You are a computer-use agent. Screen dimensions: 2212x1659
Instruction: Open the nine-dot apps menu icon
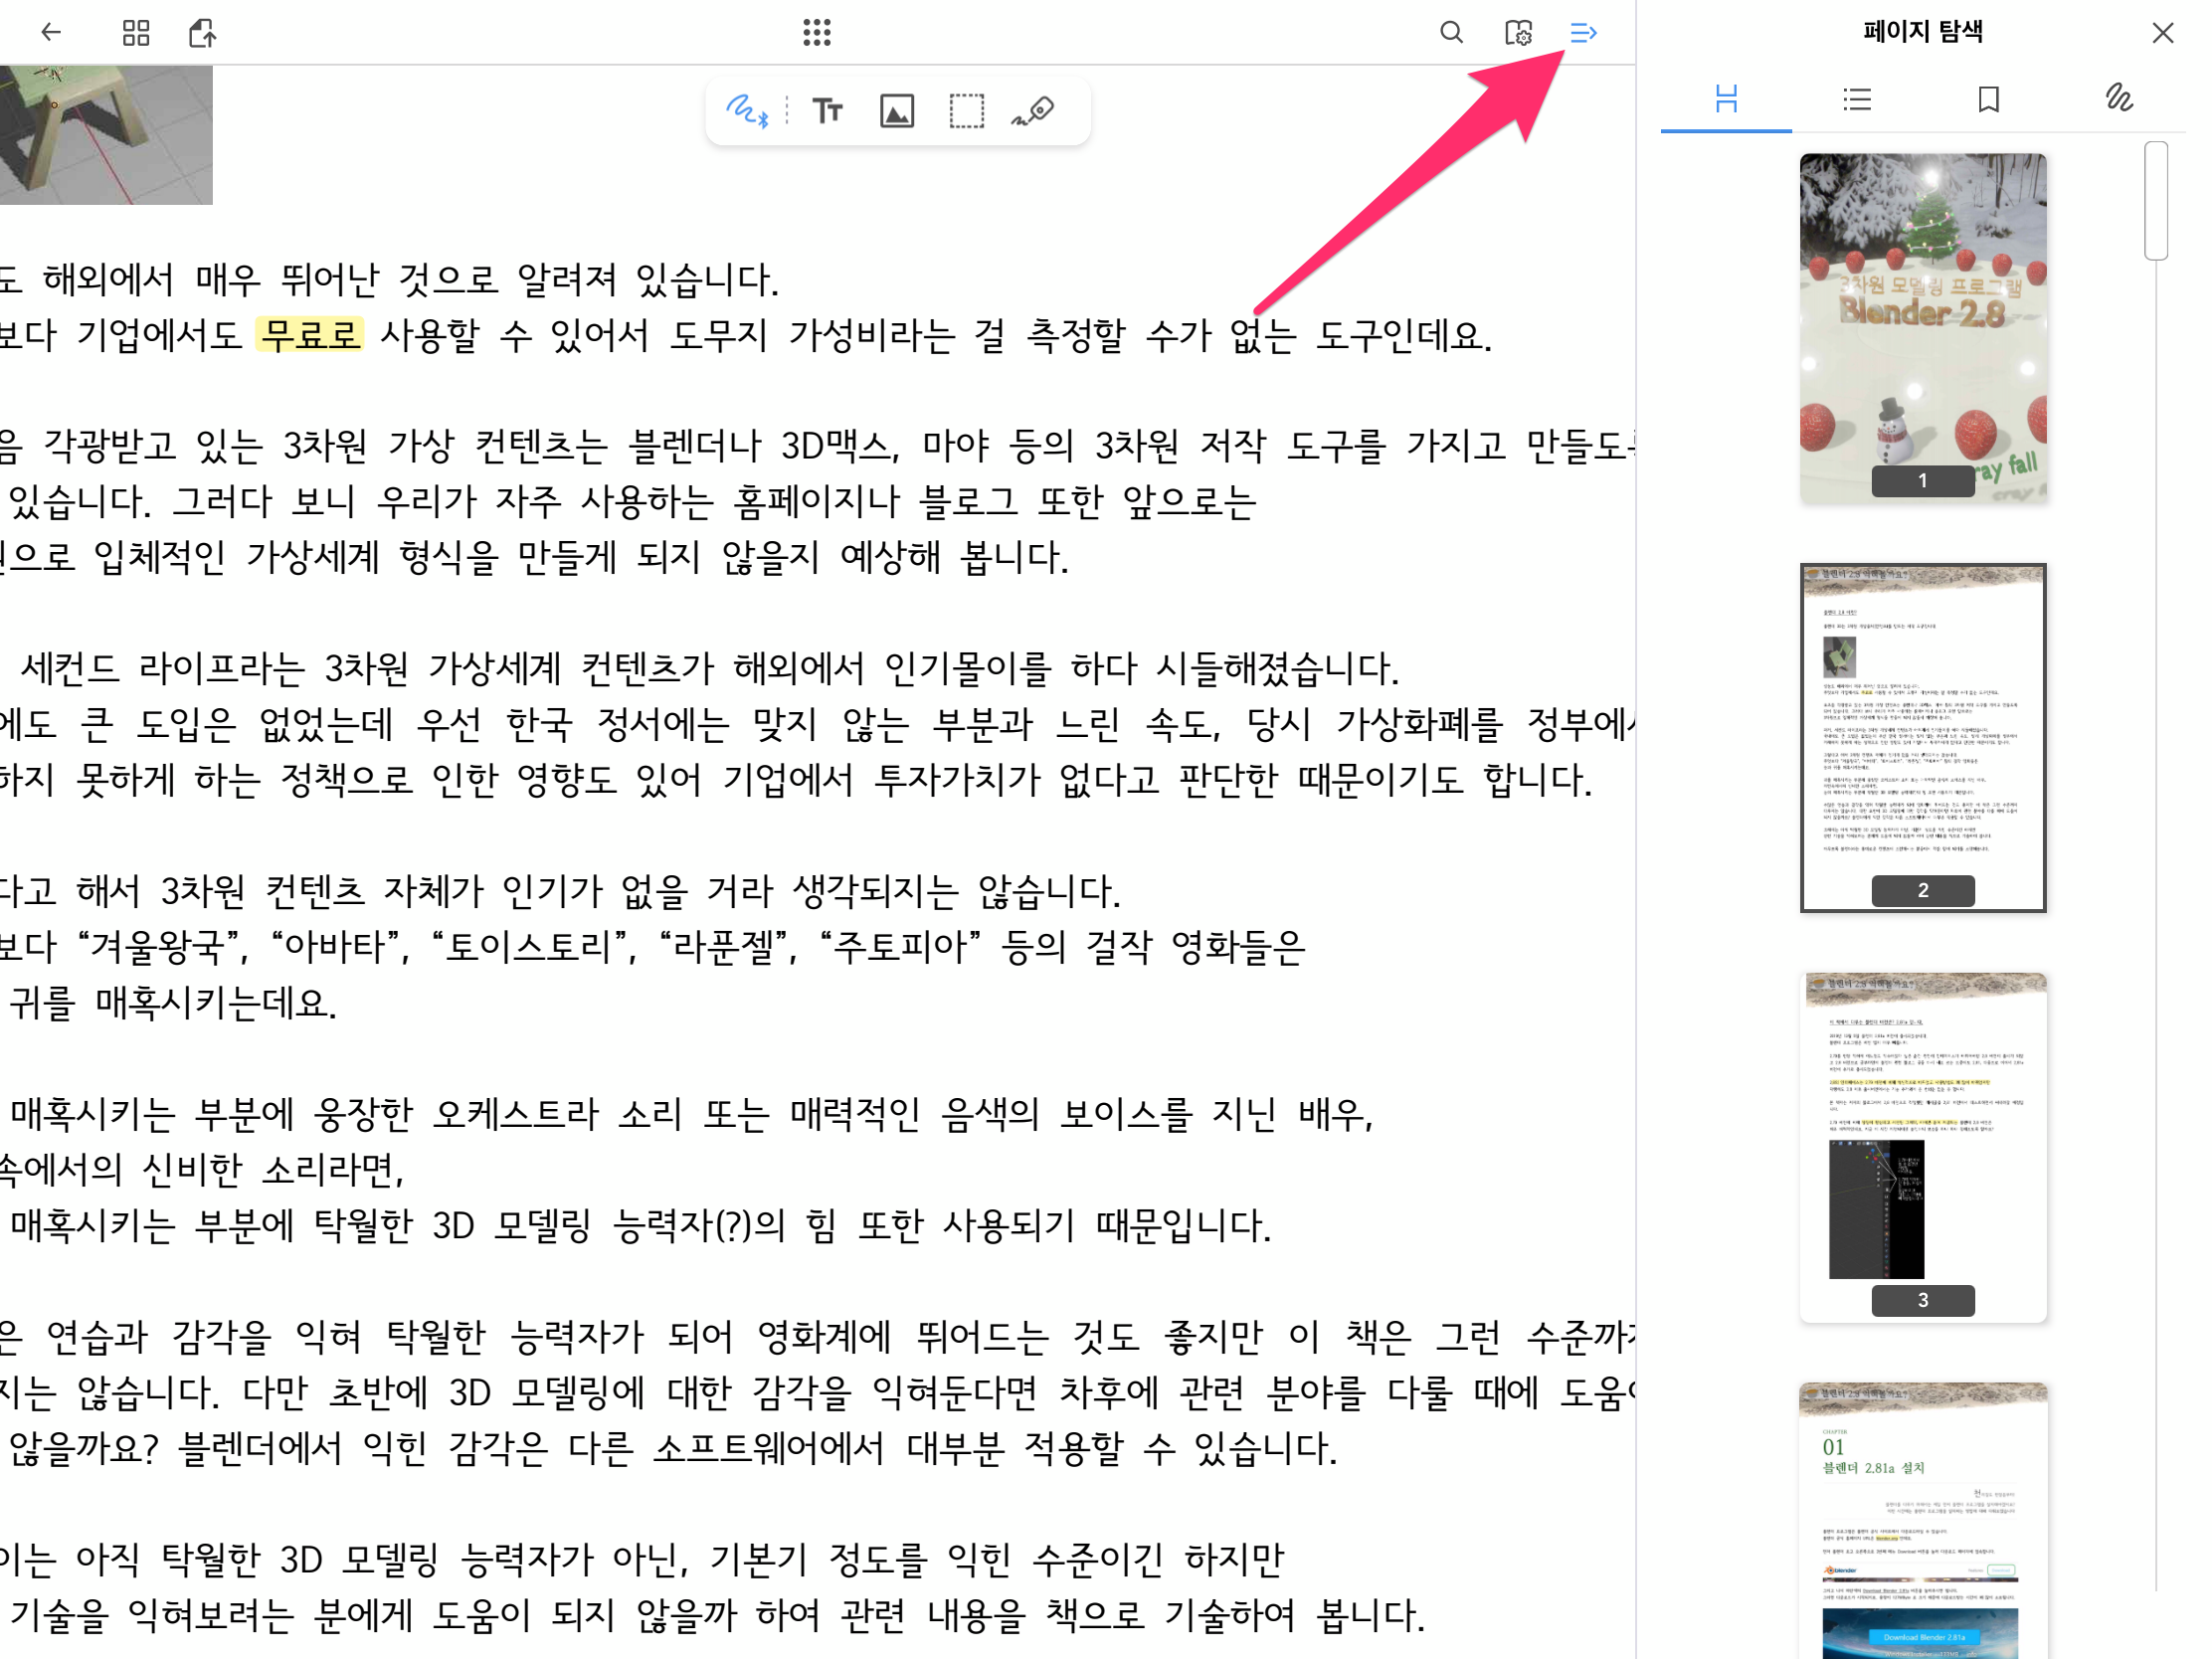816,33
